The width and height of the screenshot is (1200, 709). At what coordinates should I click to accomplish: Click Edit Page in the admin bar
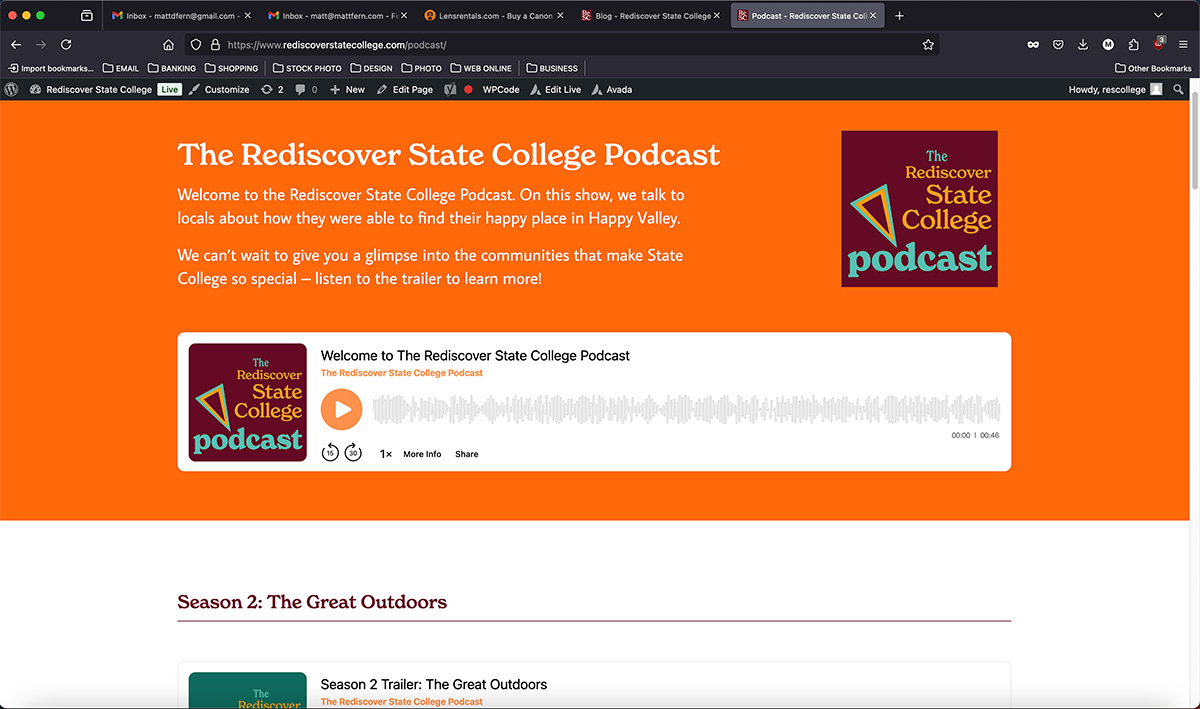click(x=405, y=89)
